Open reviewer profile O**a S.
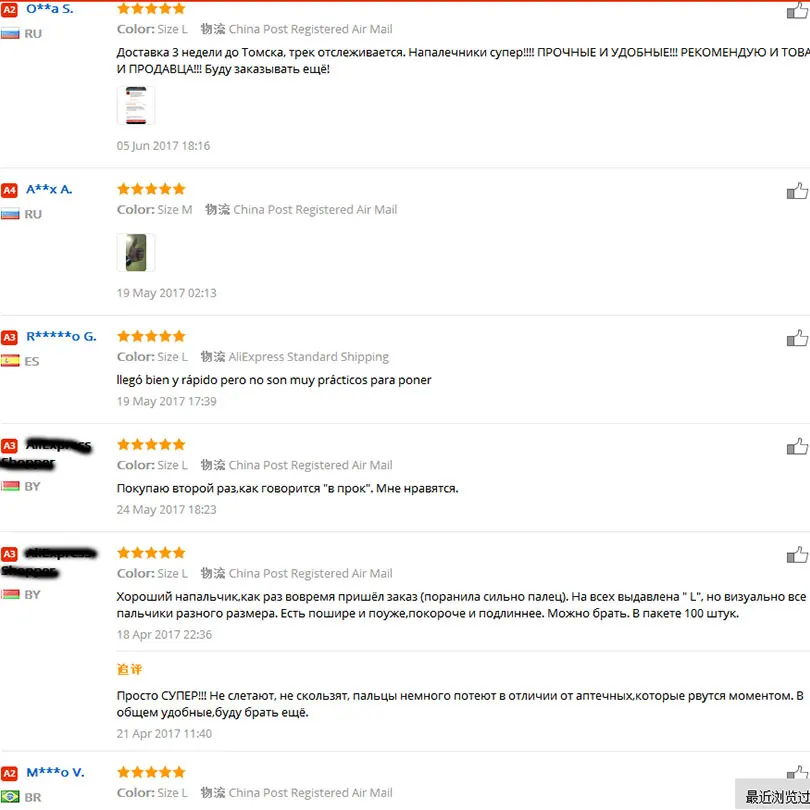 pos(50,9)
